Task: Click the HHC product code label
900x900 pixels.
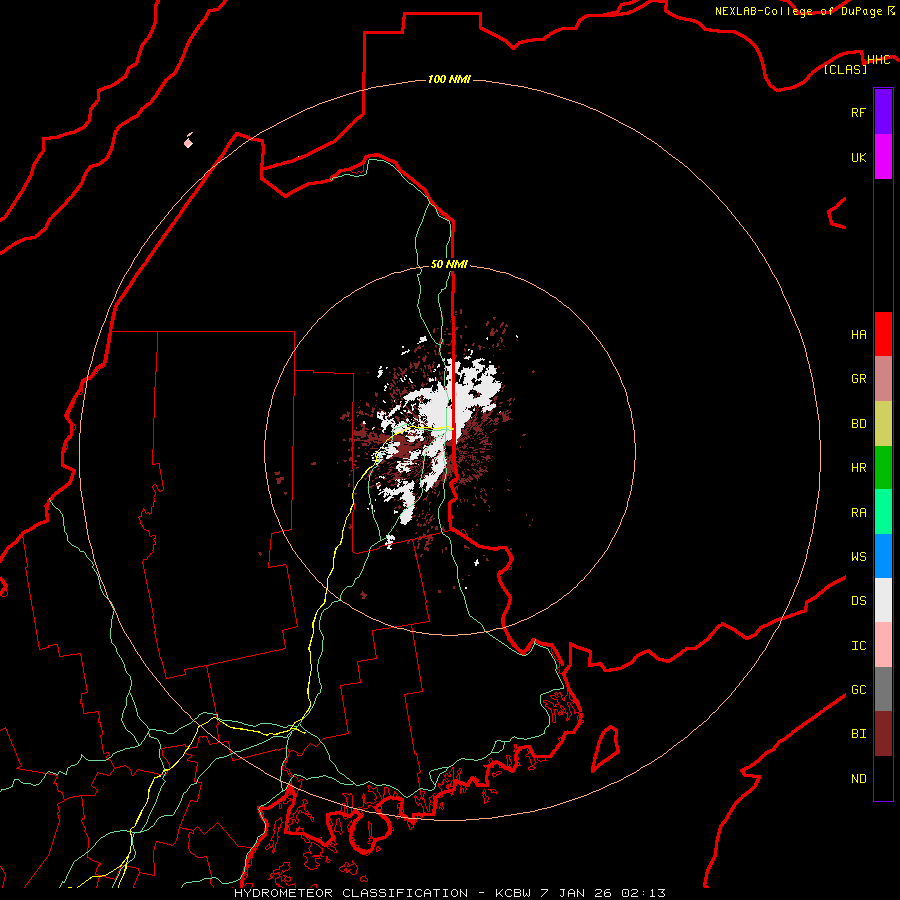Action: [x=878, y=60]
